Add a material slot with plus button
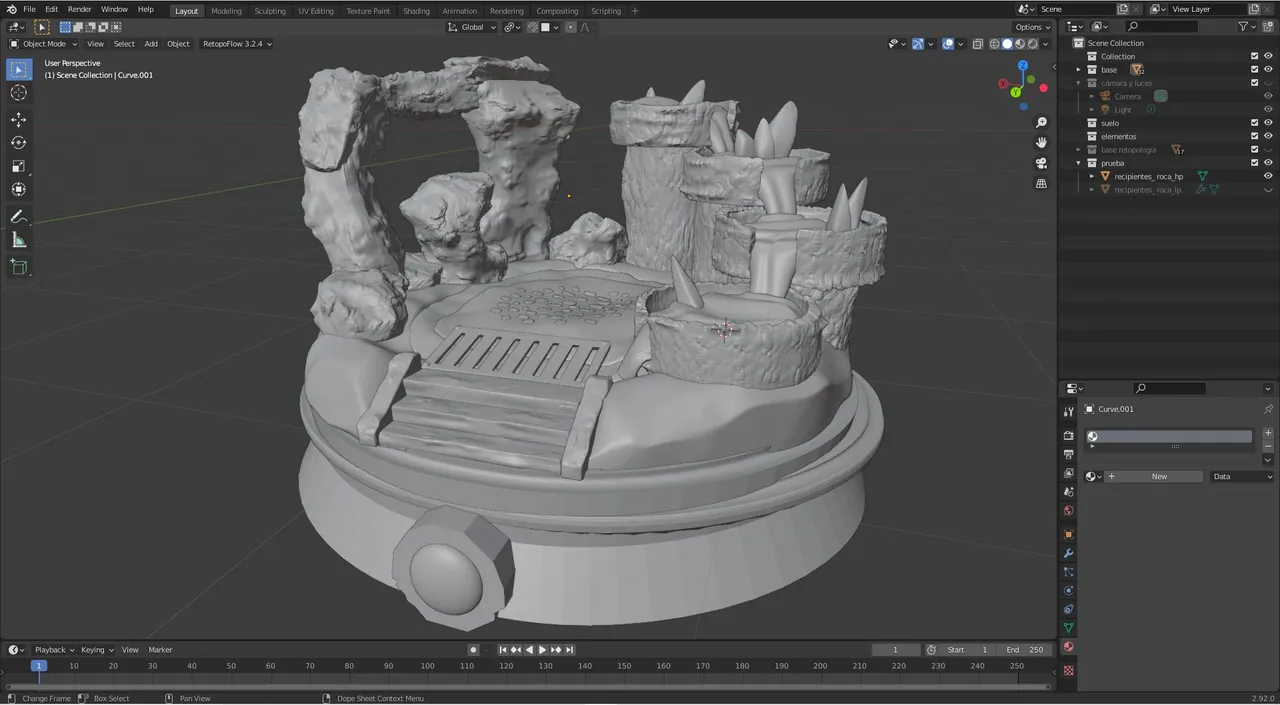The height and width of the screenshot is (705, 1280). [1268, 434]
